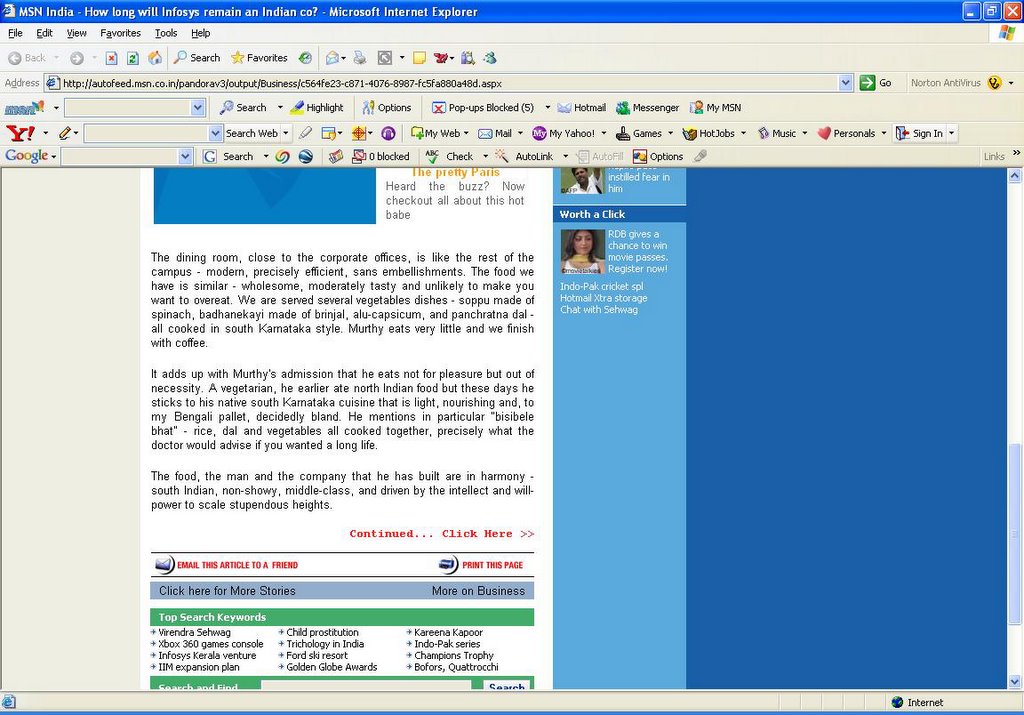Viewport: 1024px width, 715px height.
Task: Click the Print icon in the IE toolbar
Action: click(360, 58)
